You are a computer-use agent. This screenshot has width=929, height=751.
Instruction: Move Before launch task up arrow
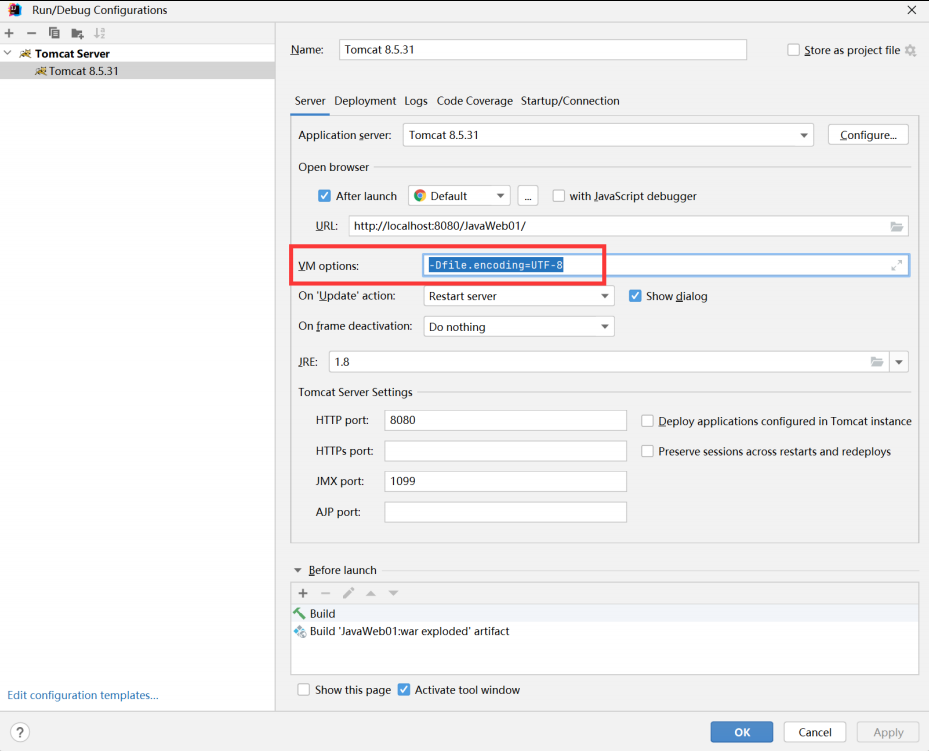(x=371, y=593)
